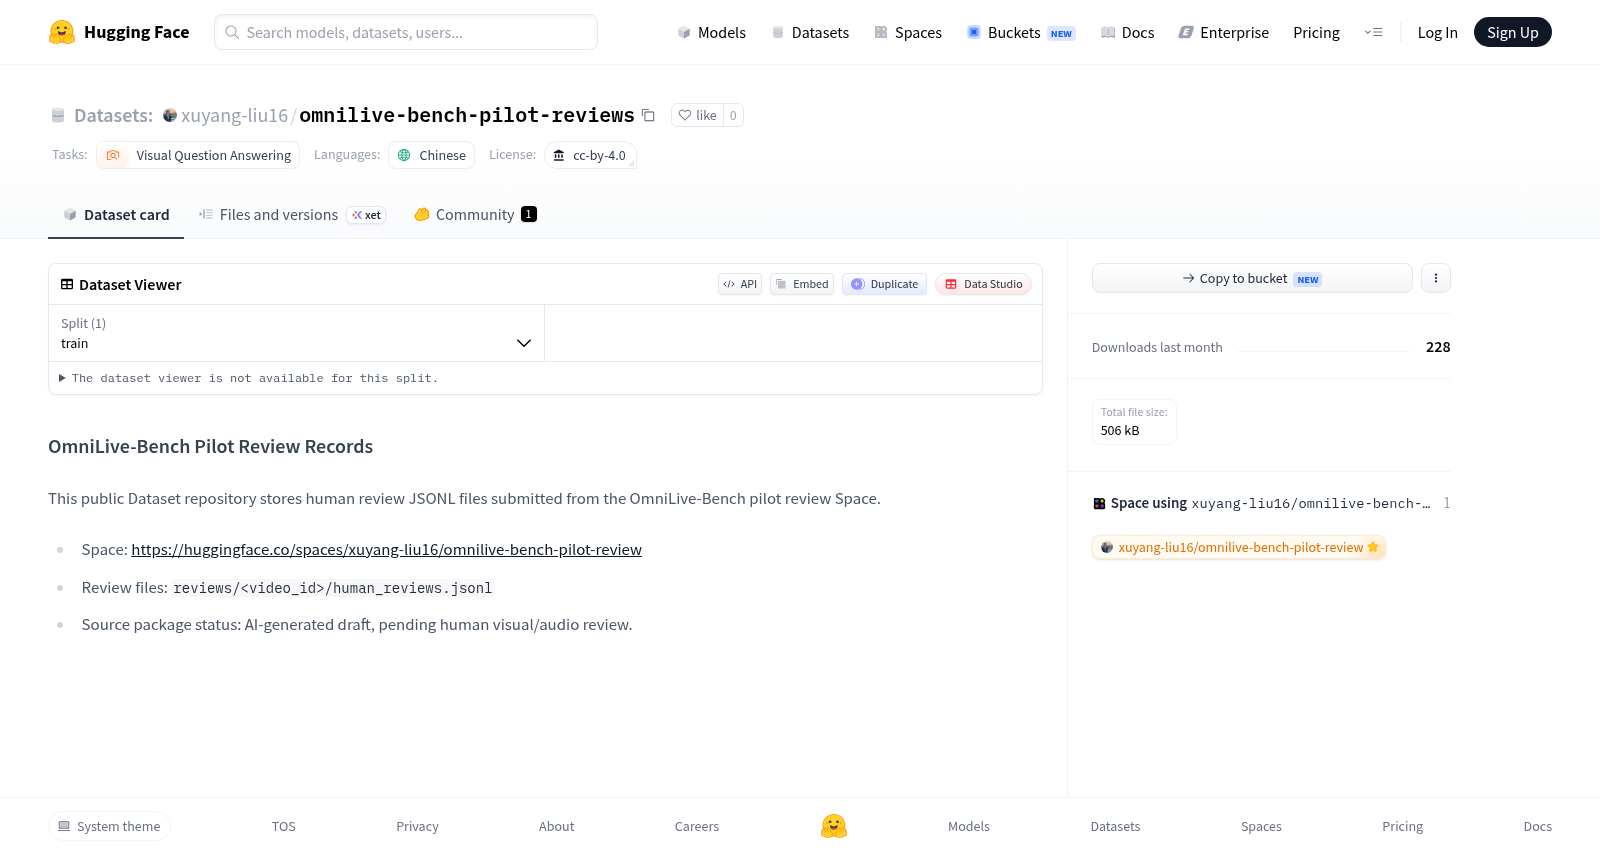Image resolution: width=1600 pixels, height=861 pixels.
Task: Click the heart like button
Action: tap(698, 115)
